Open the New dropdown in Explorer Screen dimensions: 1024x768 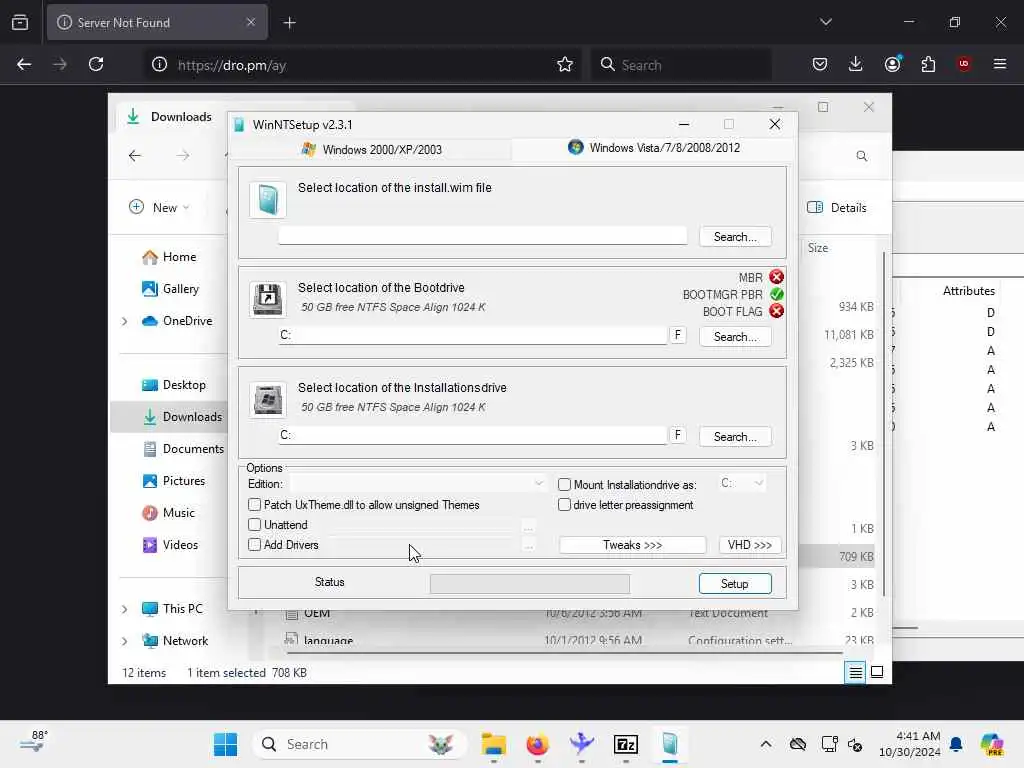coord(160,208)
